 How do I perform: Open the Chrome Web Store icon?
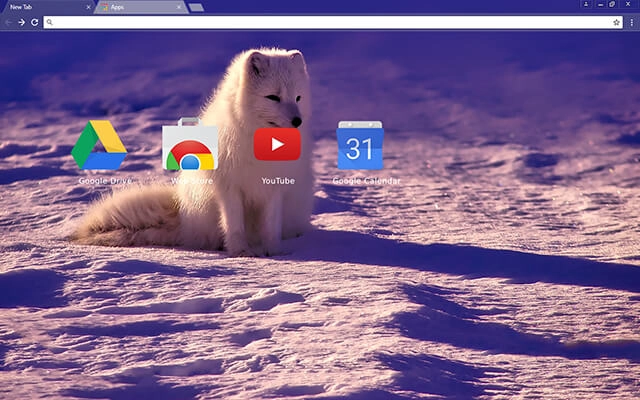(190, 144)
